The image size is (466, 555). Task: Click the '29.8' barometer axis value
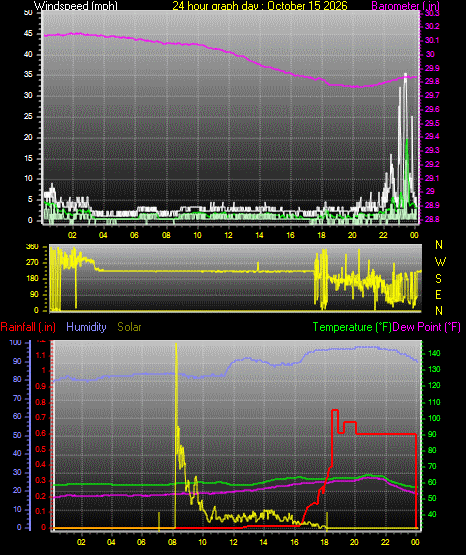pos(432,82)
